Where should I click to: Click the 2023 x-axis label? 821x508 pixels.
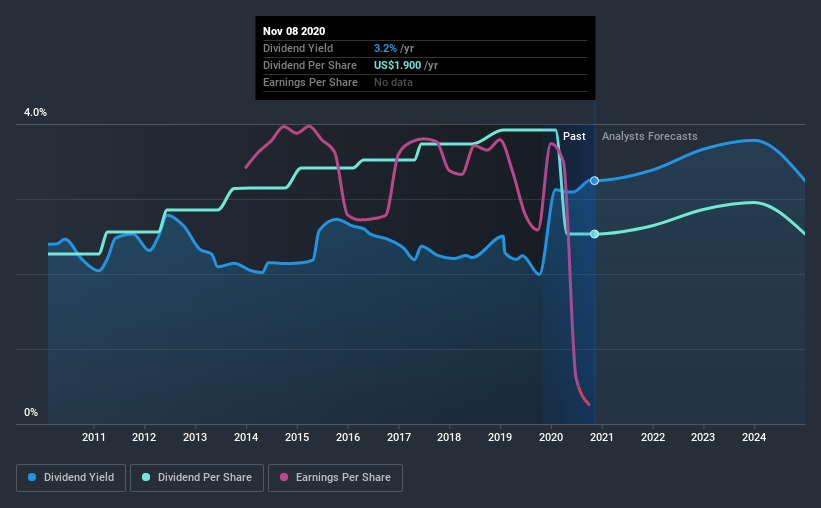703,437
